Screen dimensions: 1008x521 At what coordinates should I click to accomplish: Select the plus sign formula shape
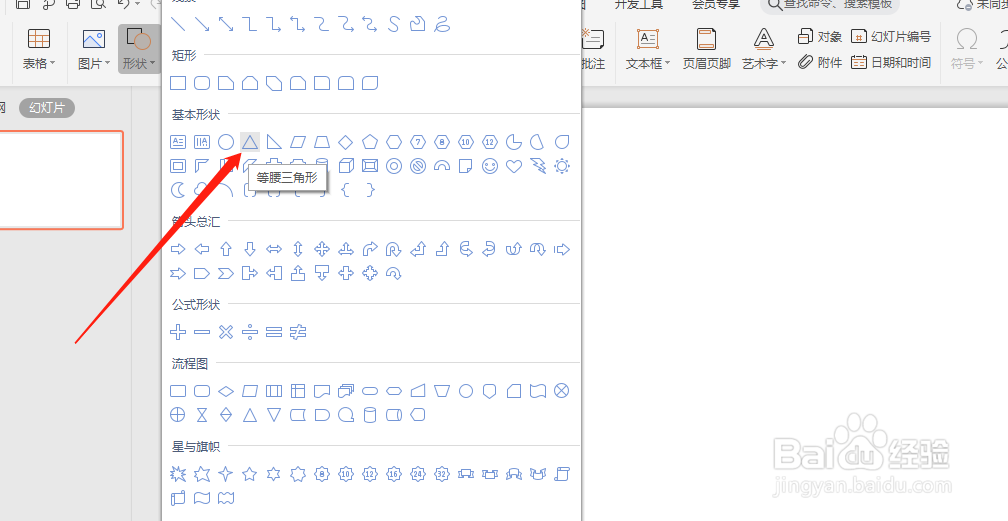point(178,332)
